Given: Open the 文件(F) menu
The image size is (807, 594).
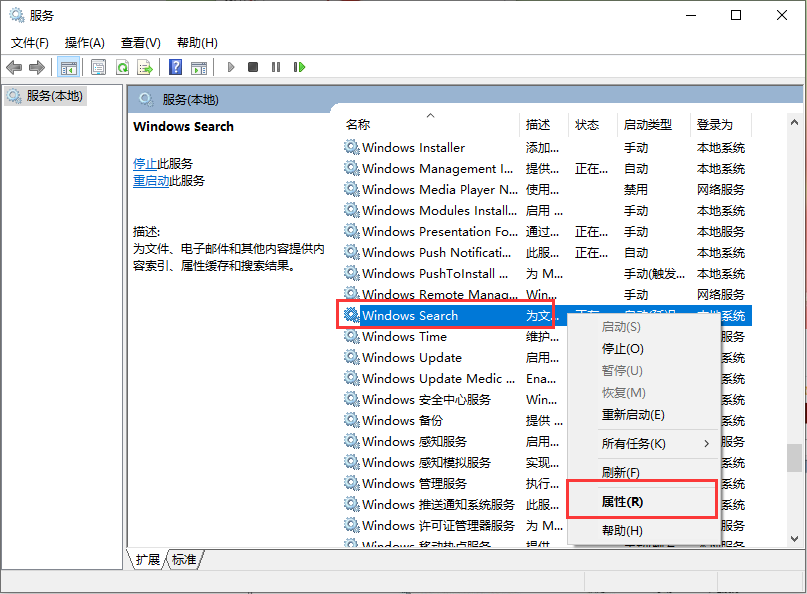Looking at the screenshot, I should tap(30, 43).
